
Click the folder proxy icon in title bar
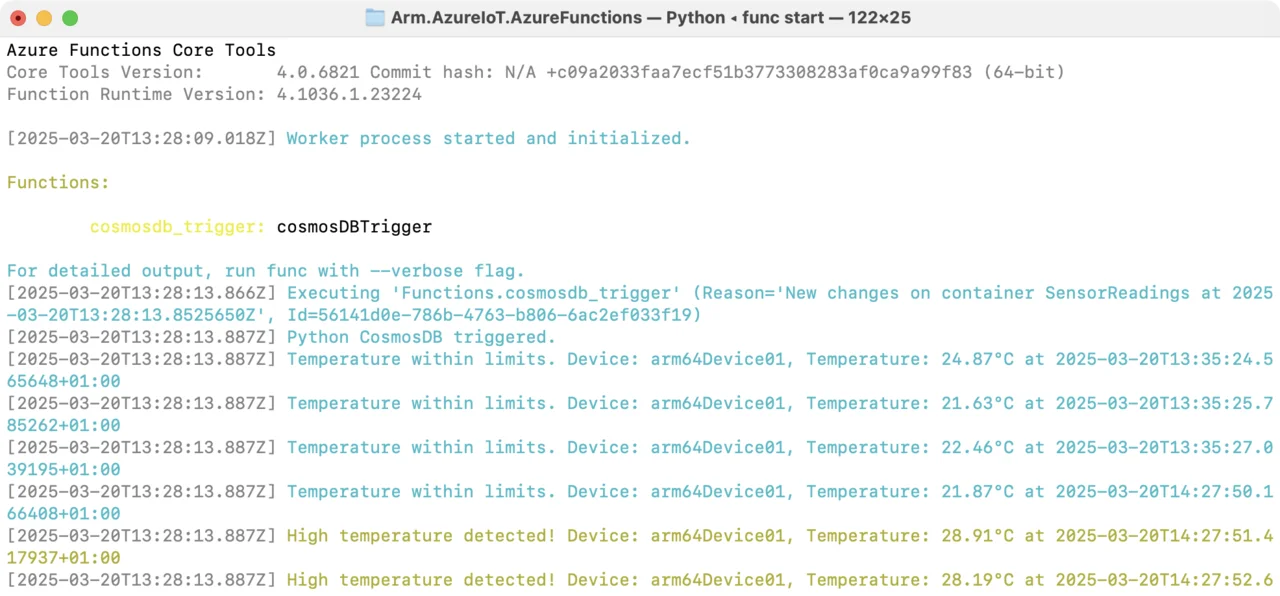[x=375, y=18]
